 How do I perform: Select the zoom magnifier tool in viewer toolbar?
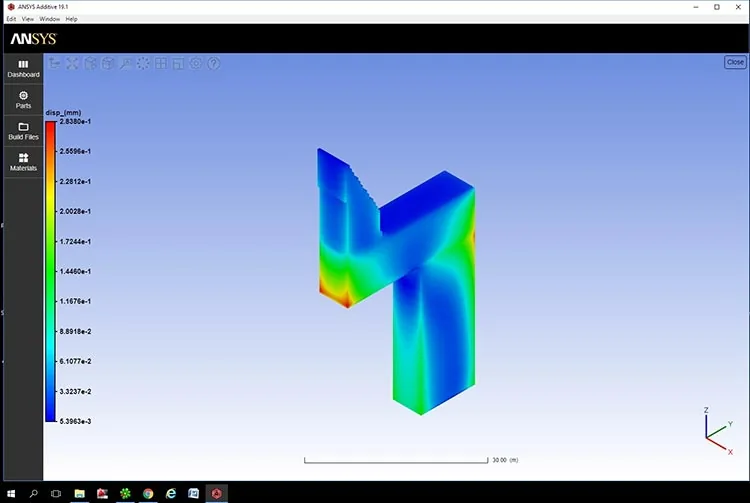pyautogui.click(x=125, y=63)
